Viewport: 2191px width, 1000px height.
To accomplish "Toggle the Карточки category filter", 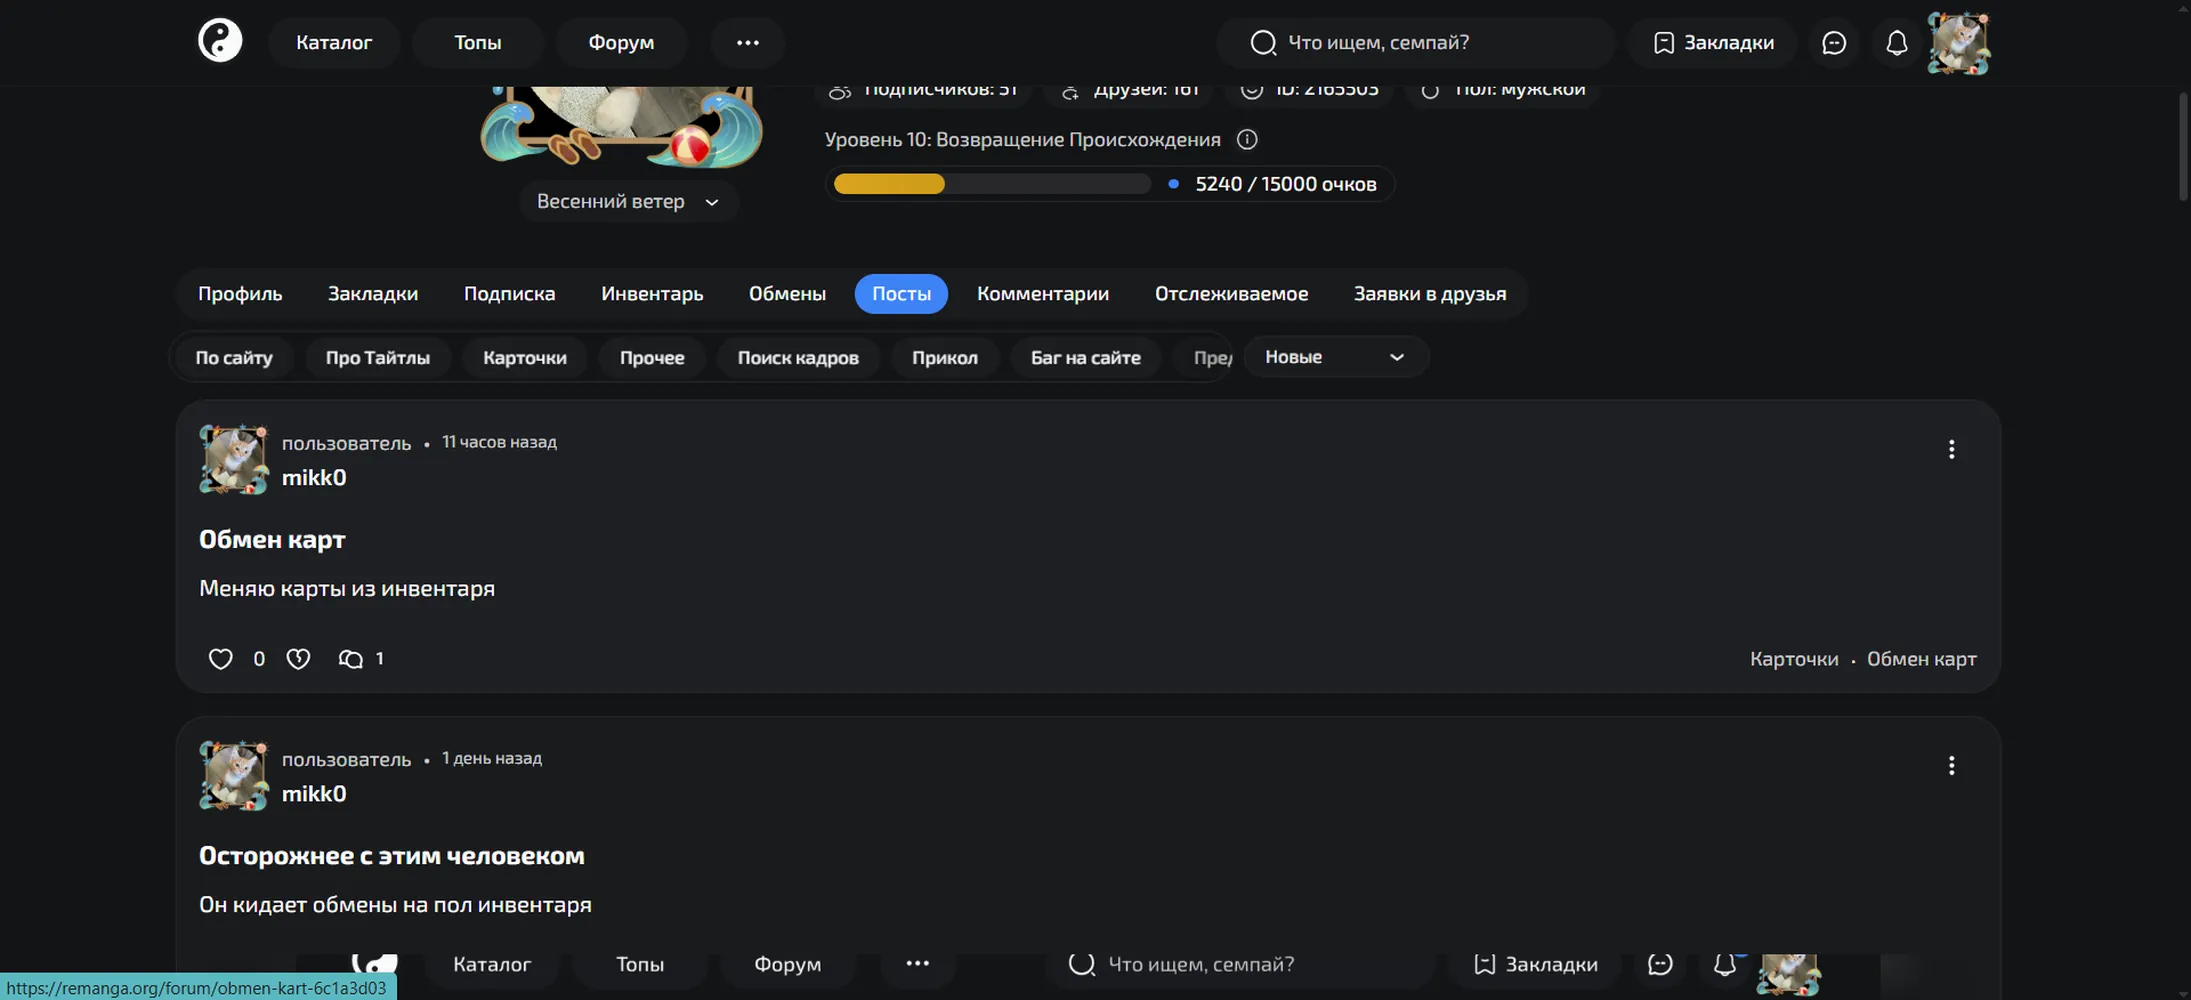I will (x=525, y=357).
